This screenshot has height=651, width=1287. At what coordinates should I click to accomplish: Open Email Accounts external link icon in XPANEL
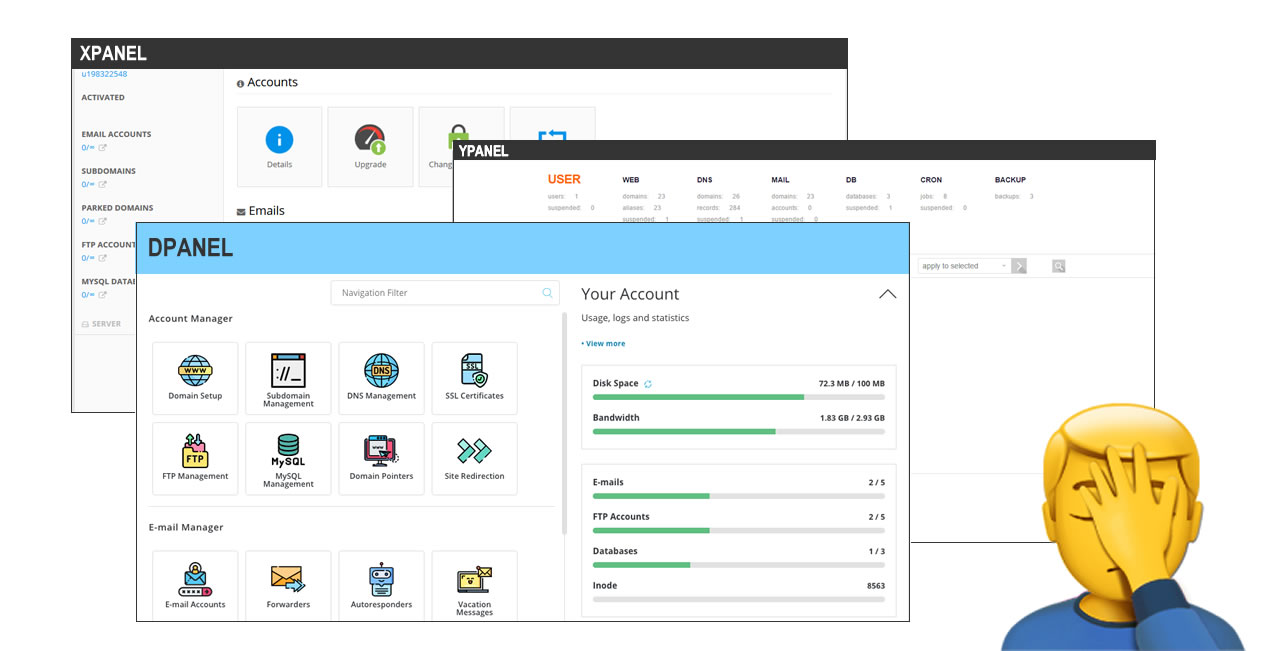click(x=102, y=148)
